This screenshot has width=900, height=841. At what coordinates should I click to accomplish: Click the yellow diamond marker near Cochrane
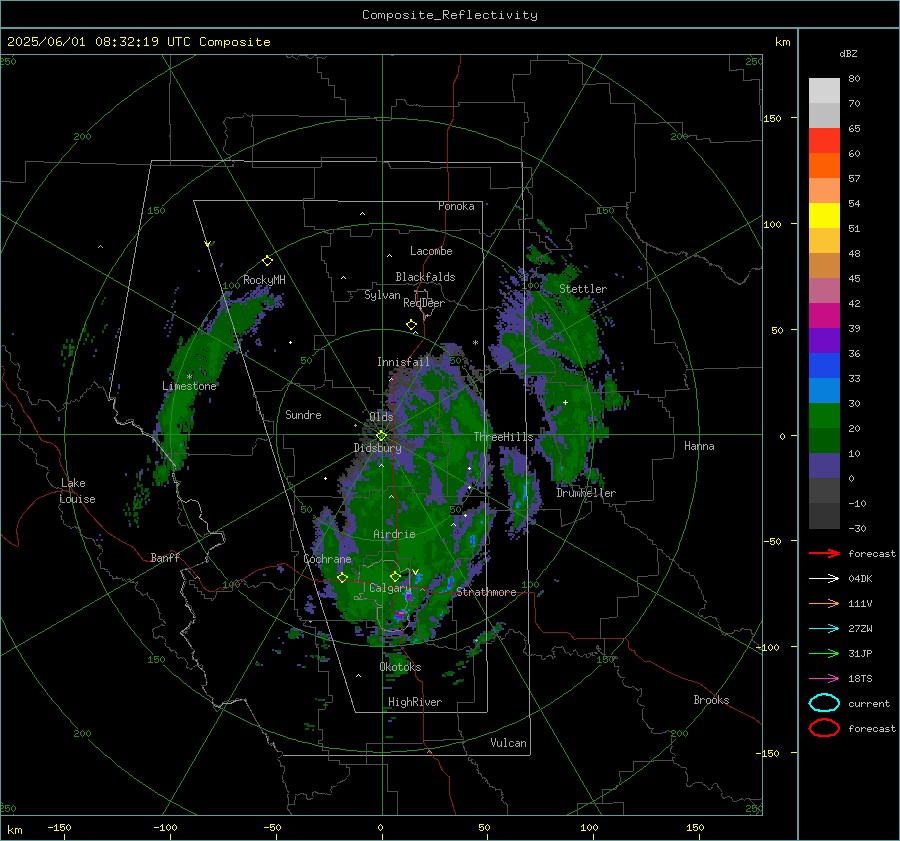342,578
